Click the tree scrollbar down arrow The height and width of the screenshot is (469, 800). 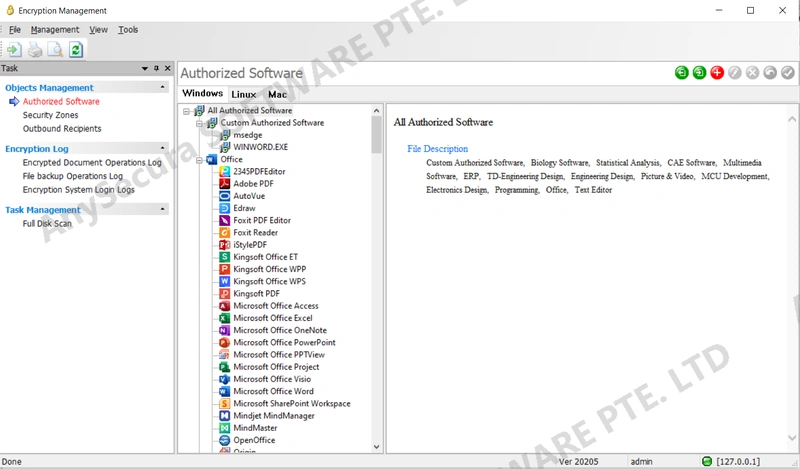[377, 447]
